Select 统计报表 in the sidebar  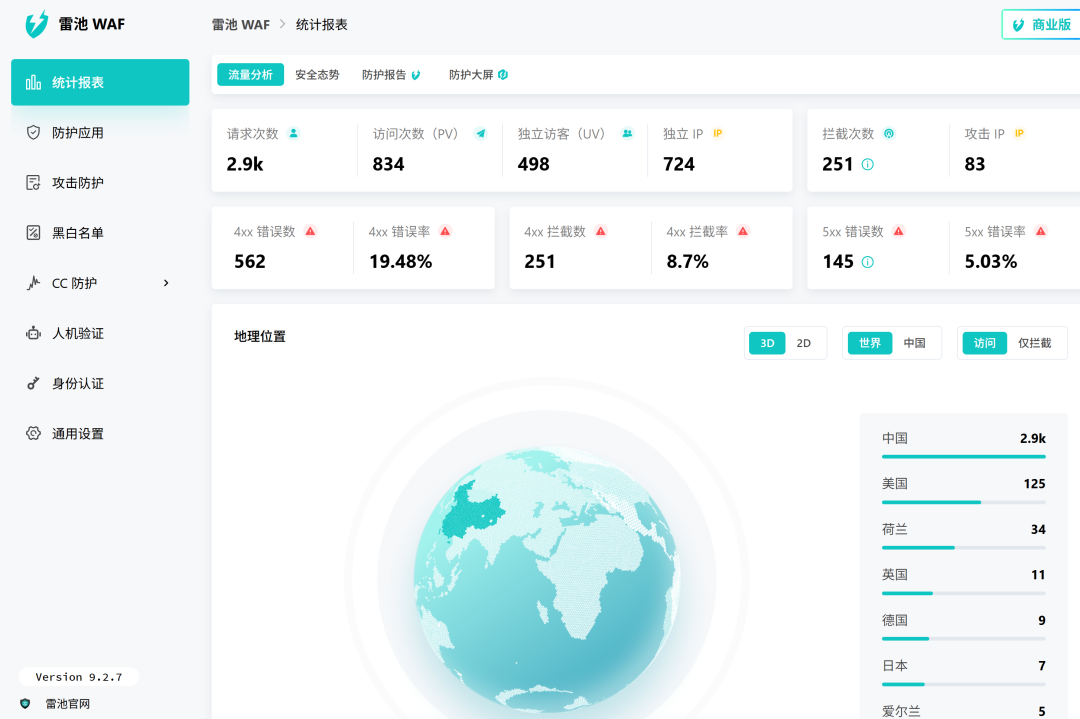tap(76, 83)
